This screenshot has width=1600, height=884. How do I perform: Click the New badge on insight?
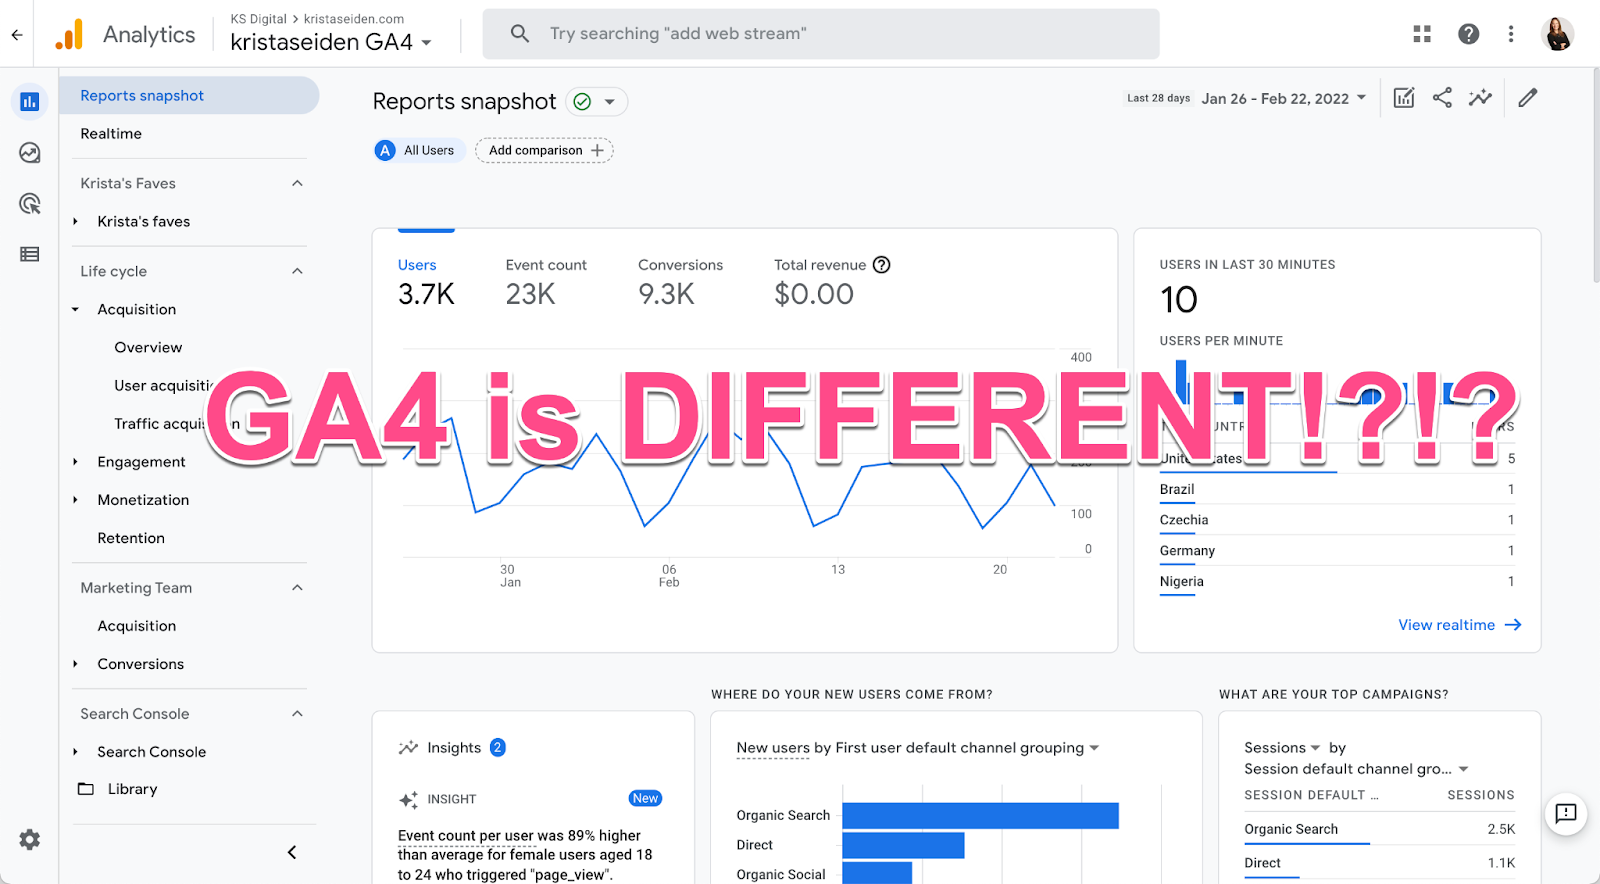click(645, 798)
